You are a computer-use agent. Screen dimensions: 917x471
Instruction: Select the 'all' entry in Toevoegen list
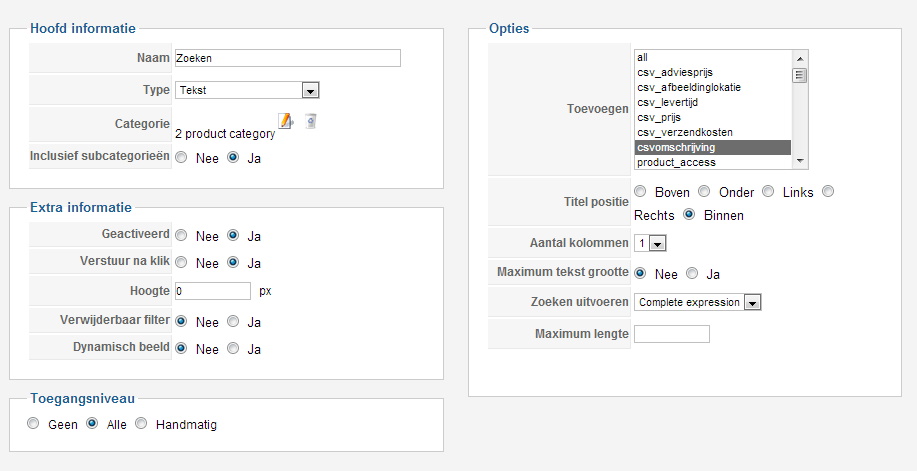point(643,57)
